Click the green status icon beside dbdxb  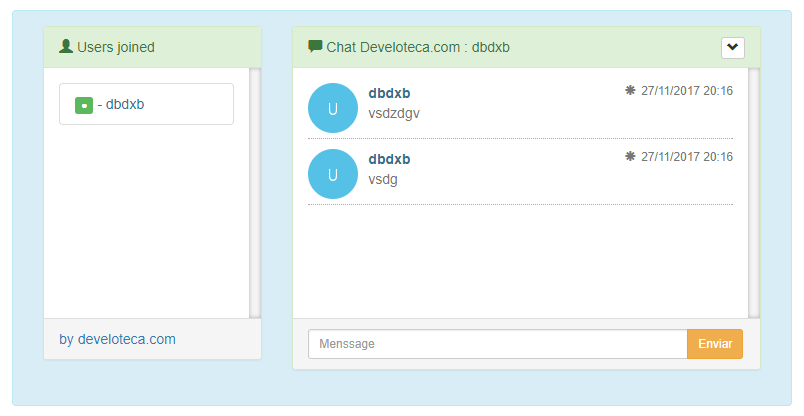(84, 104)
